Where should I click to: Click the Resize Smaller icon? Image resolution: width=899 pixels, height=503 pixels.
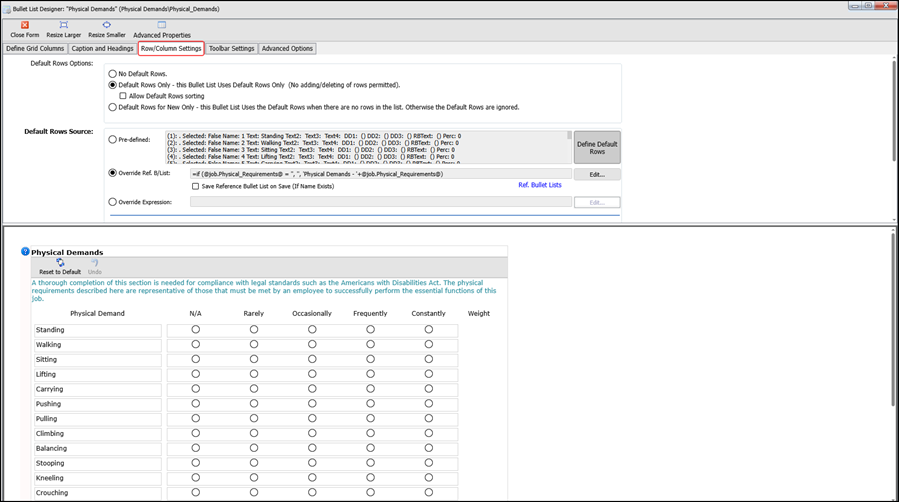tap(107, 25)
